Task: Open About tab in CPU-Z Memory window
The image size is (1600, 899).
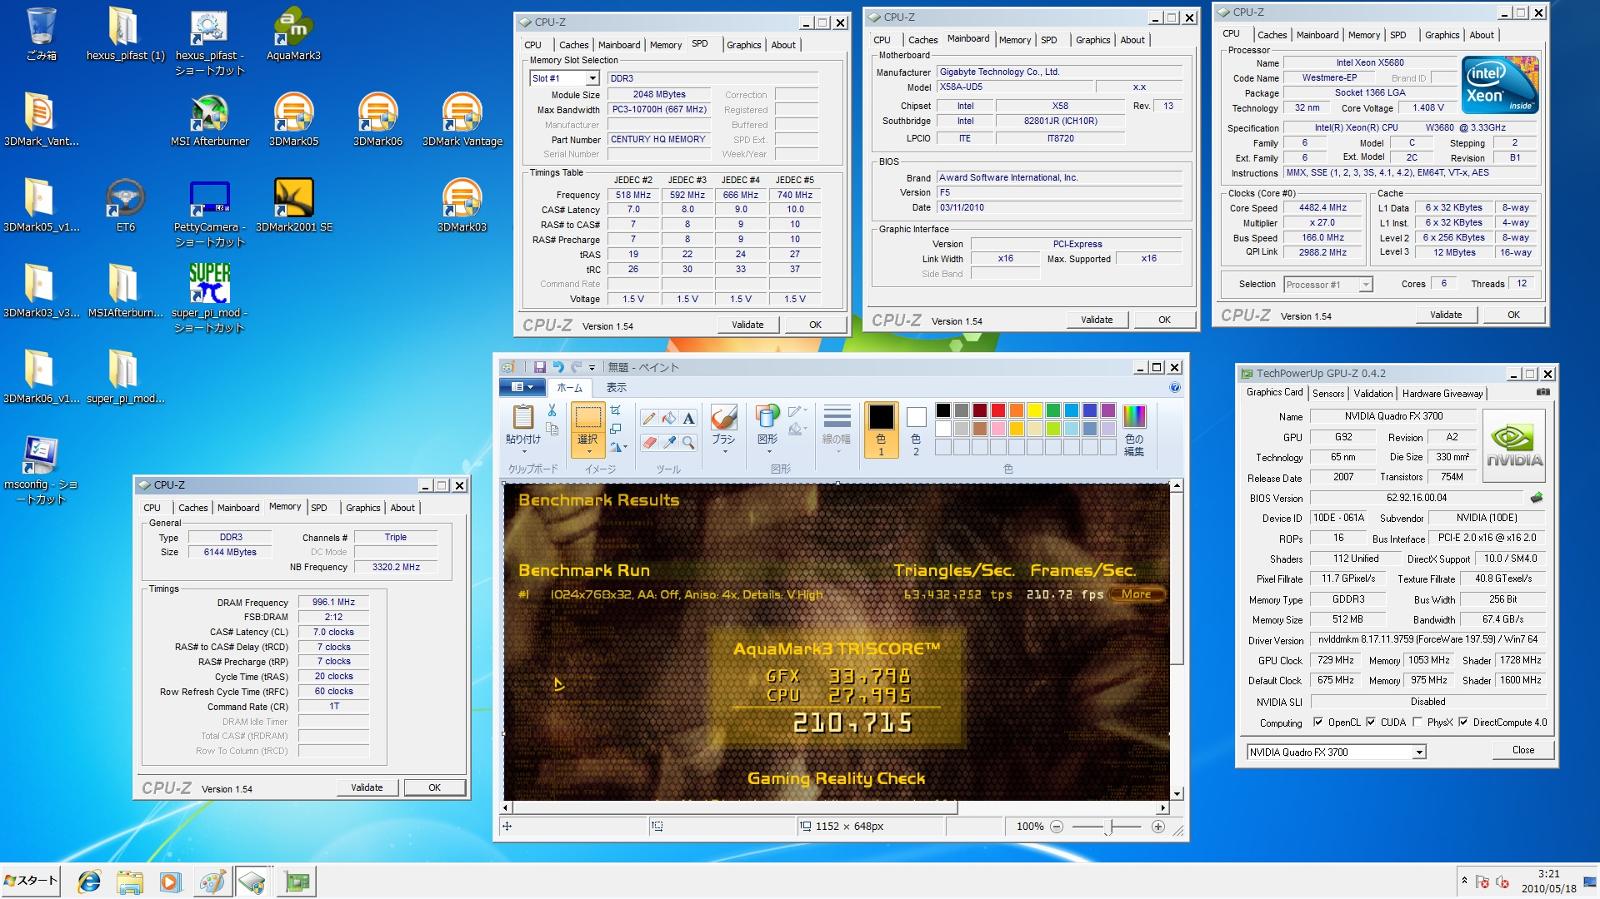Action: [x=402, y=508]
